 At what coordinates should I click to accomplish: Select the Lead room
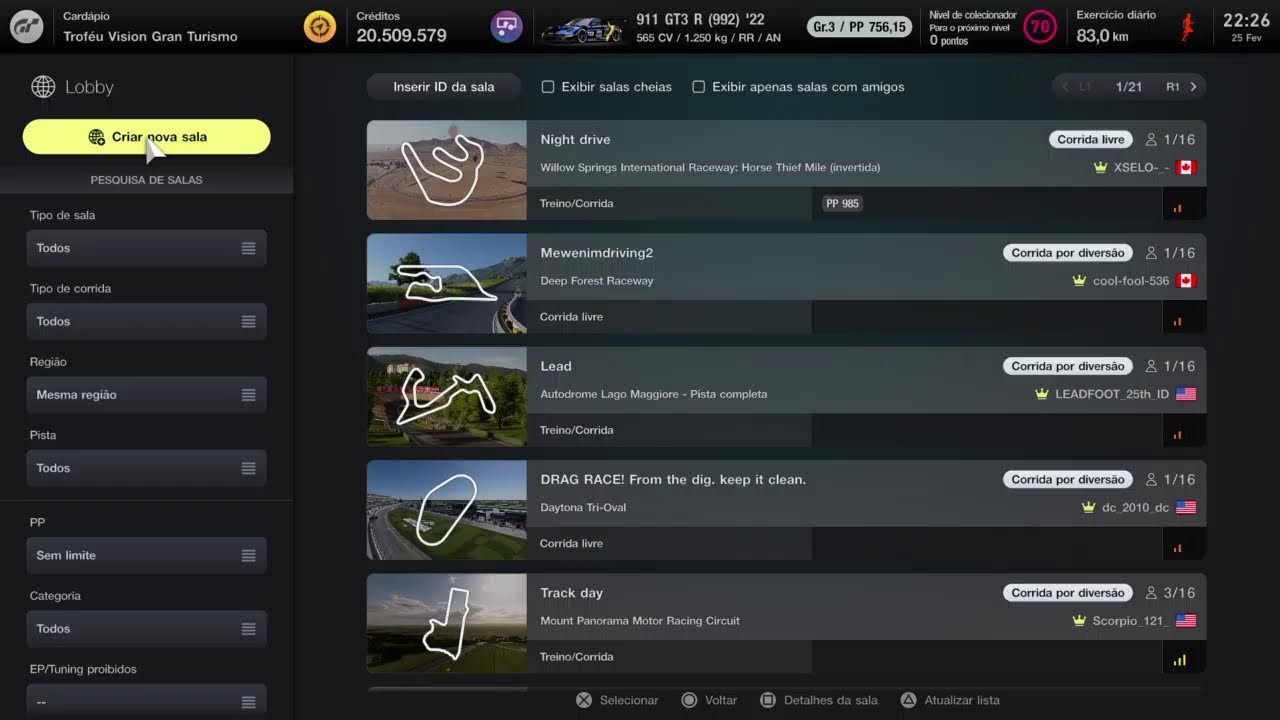[786, 396]
